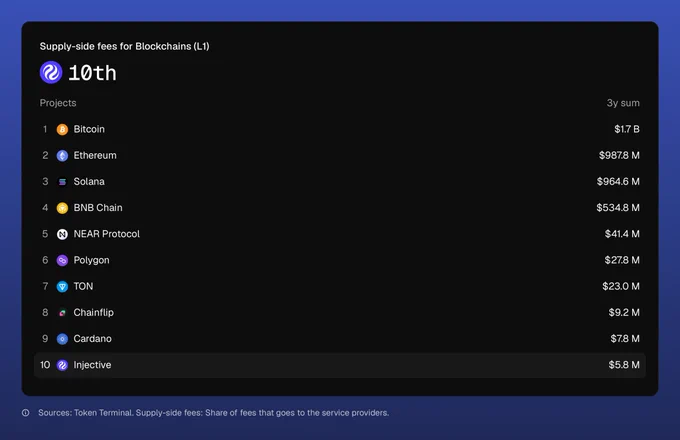
Task: Click the Chainflip logo icon
Action: pos(62,313)
